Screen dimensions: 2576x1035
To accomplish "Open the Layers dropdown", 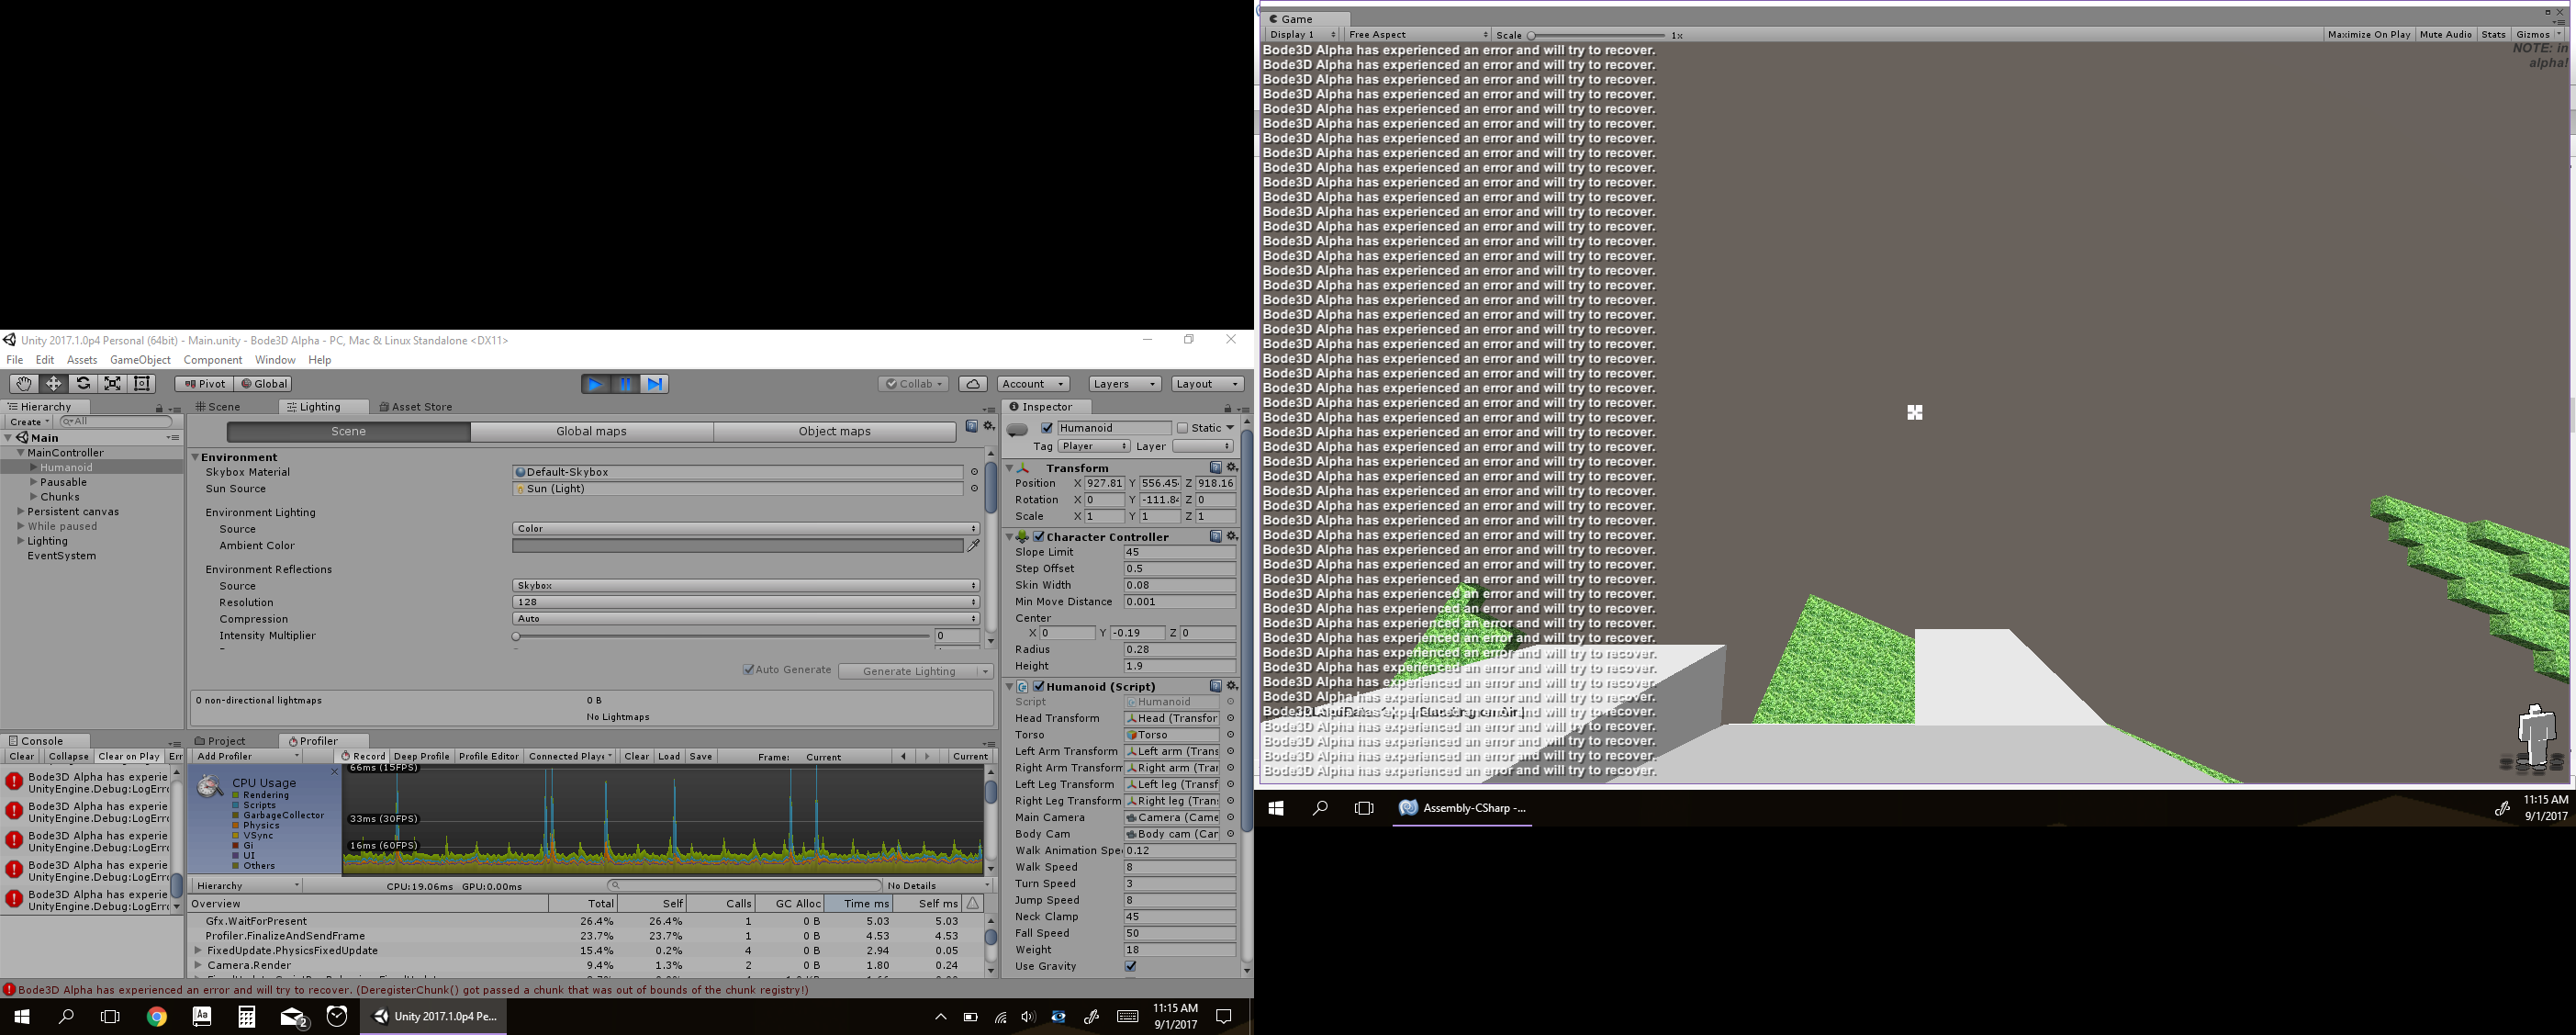I will coord(1124,384).
